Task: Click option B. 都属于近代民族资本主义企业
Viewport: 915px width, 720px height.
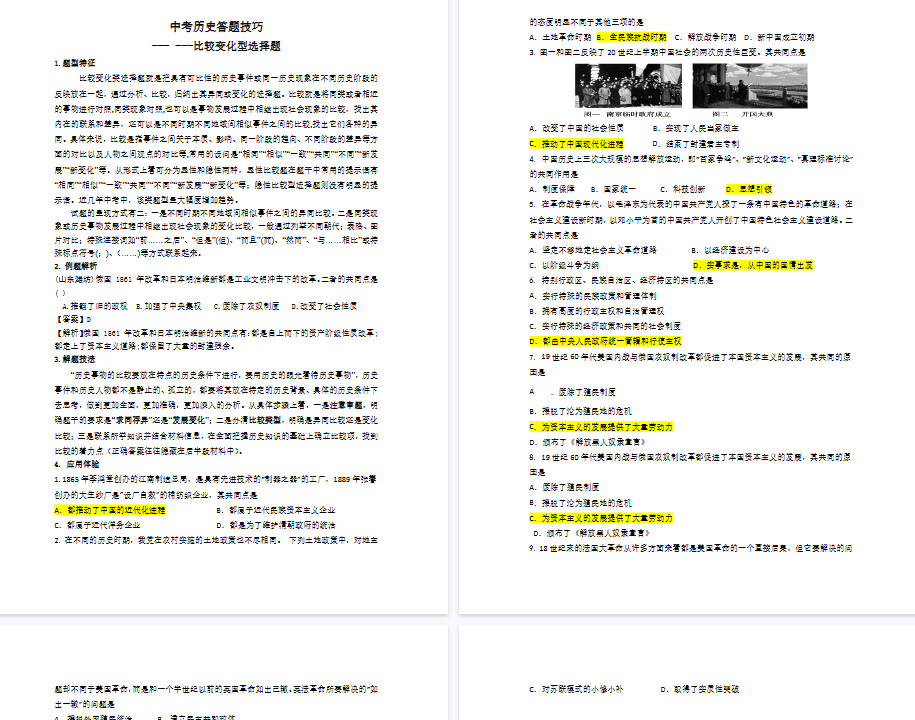Action: 276,510
